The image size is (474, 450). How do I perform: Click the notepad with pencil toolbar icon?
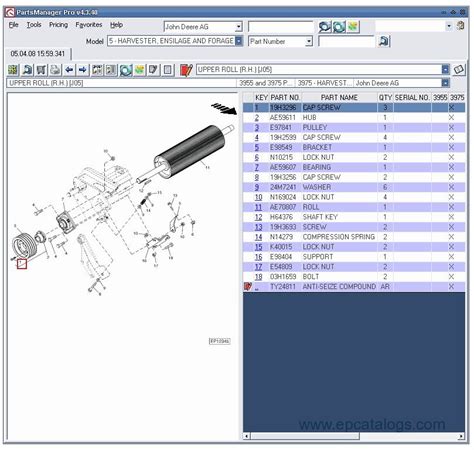pos(153,70)
